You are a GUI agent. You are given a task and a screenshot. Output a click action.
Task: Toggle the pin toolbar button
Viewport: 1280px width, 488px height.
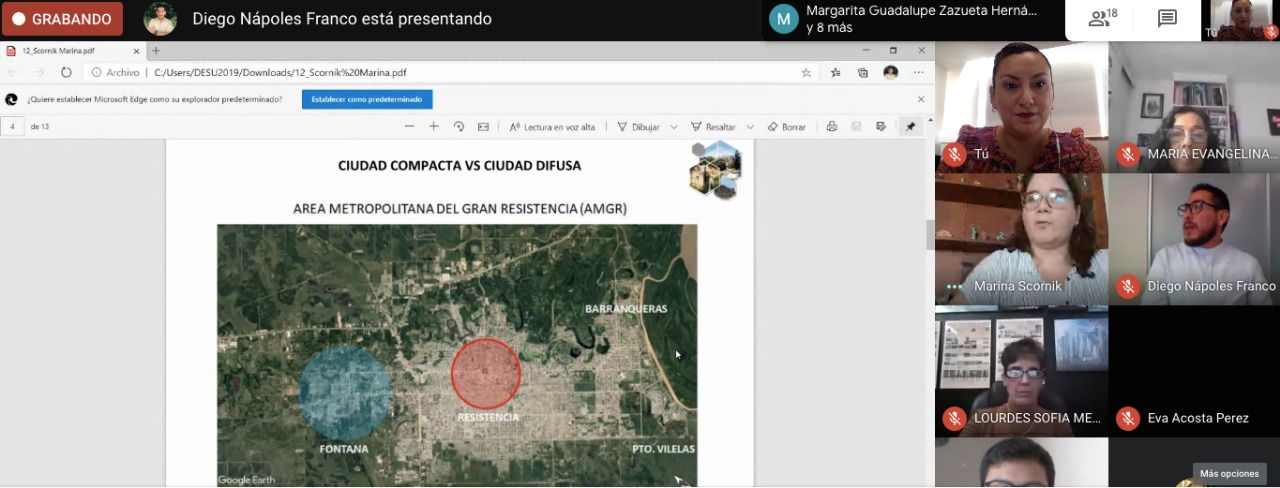pyautogui.click(x=910, y=127)
